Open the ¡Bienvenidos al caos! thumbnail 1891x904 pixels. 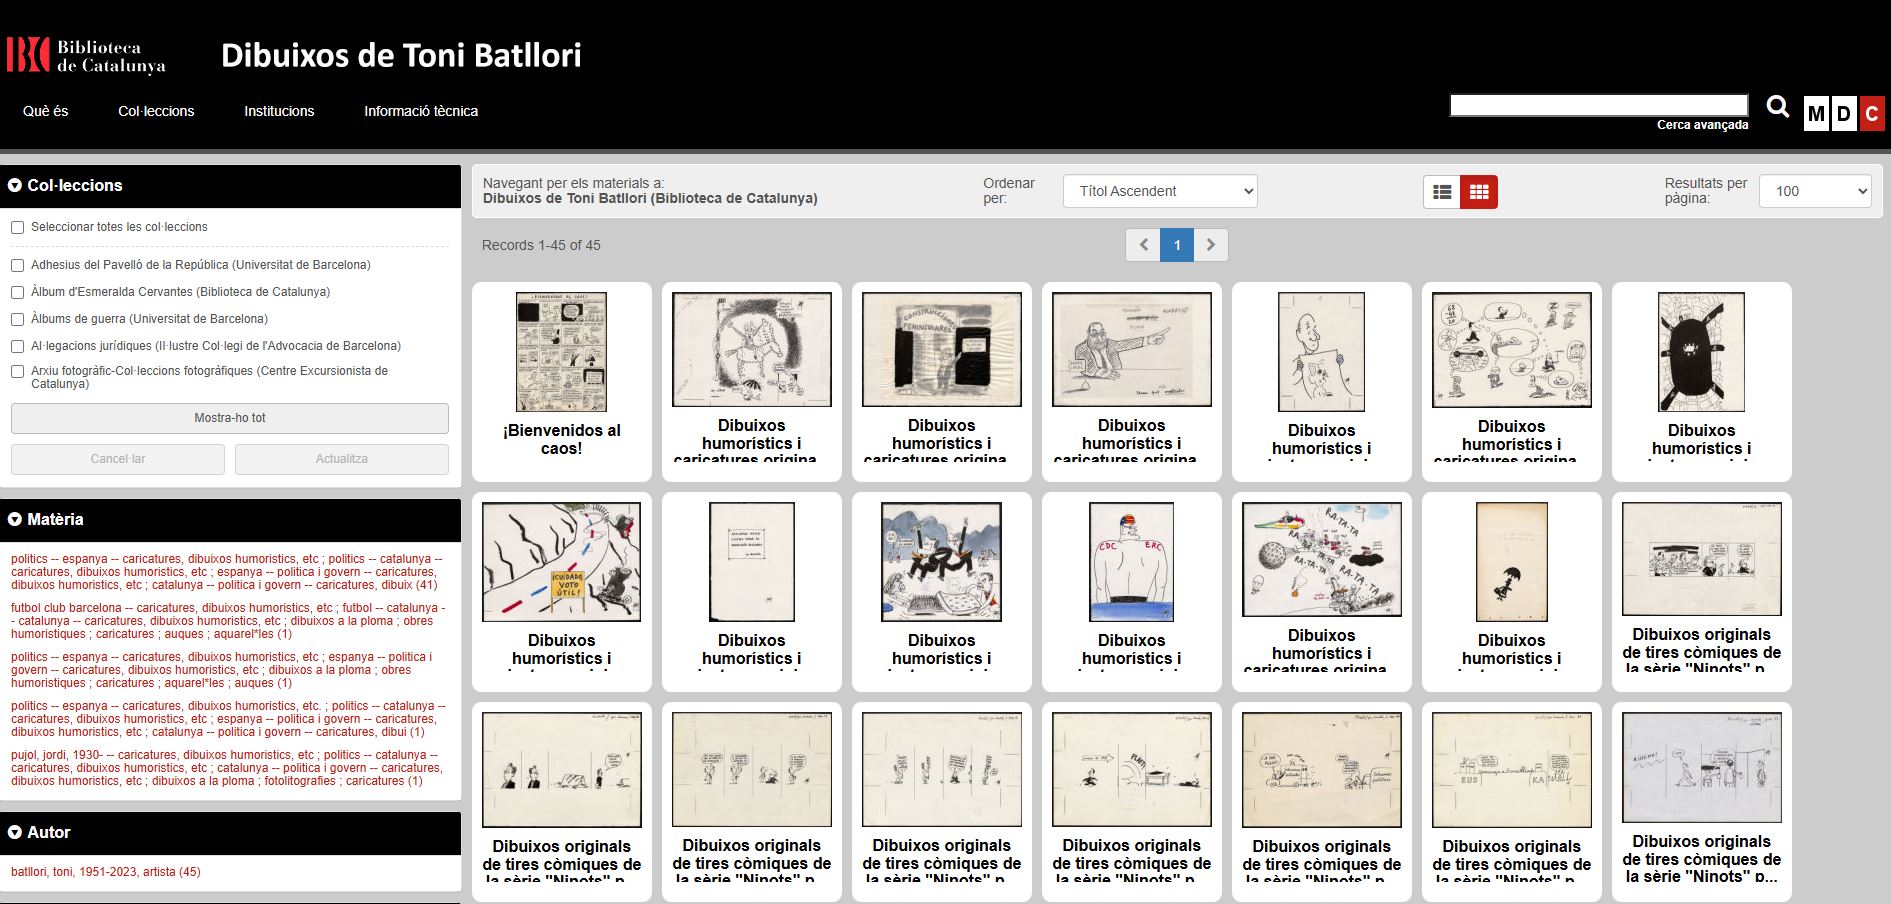pyautogui.click(x=561, y=352)
